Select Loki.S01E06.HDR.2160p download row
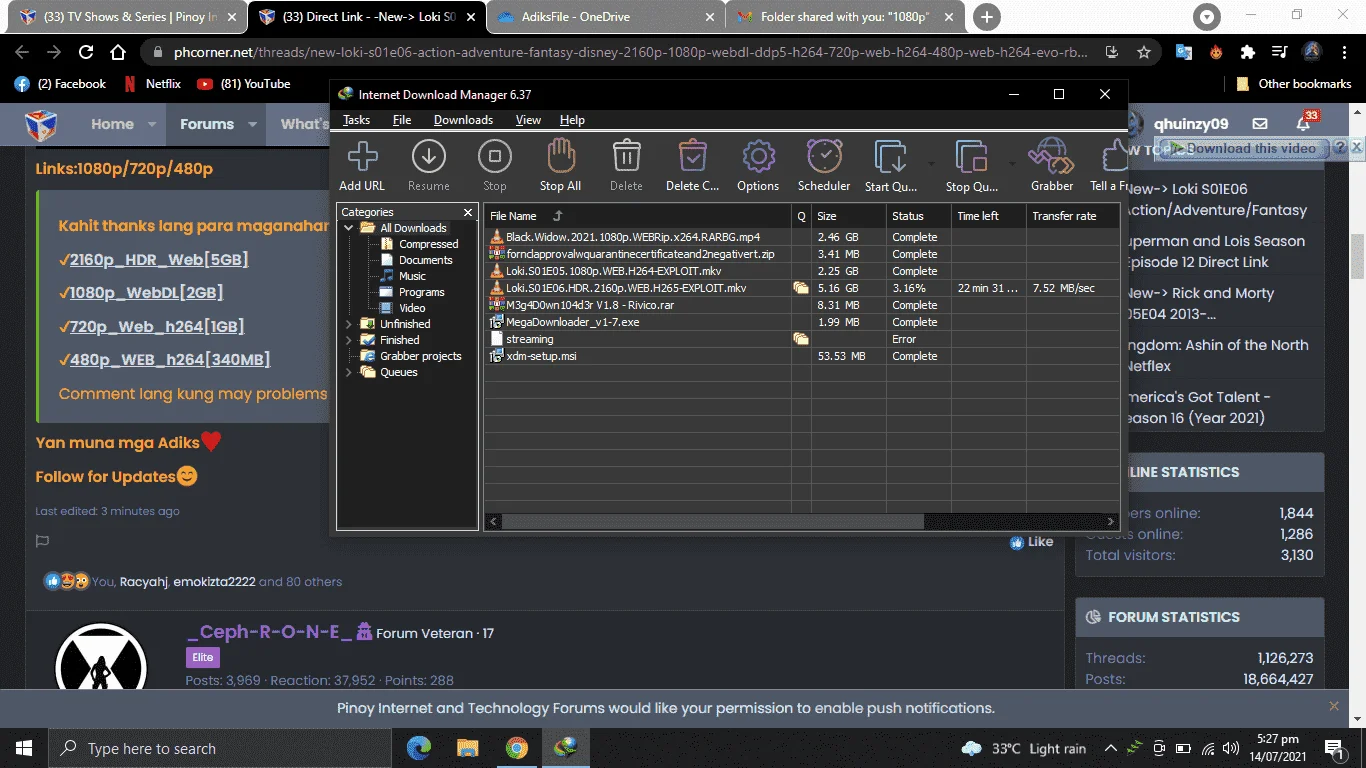1366x768 pixels. [802, 288]
